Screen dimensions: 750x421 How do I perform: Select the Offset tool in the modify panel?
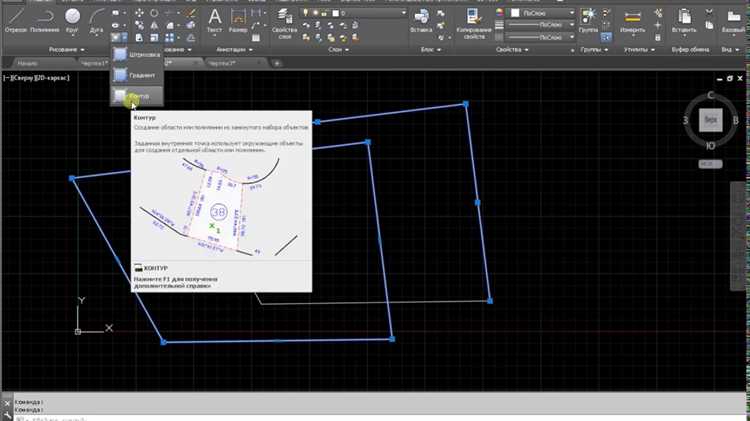pyautogui.click(x=190, y=38)
